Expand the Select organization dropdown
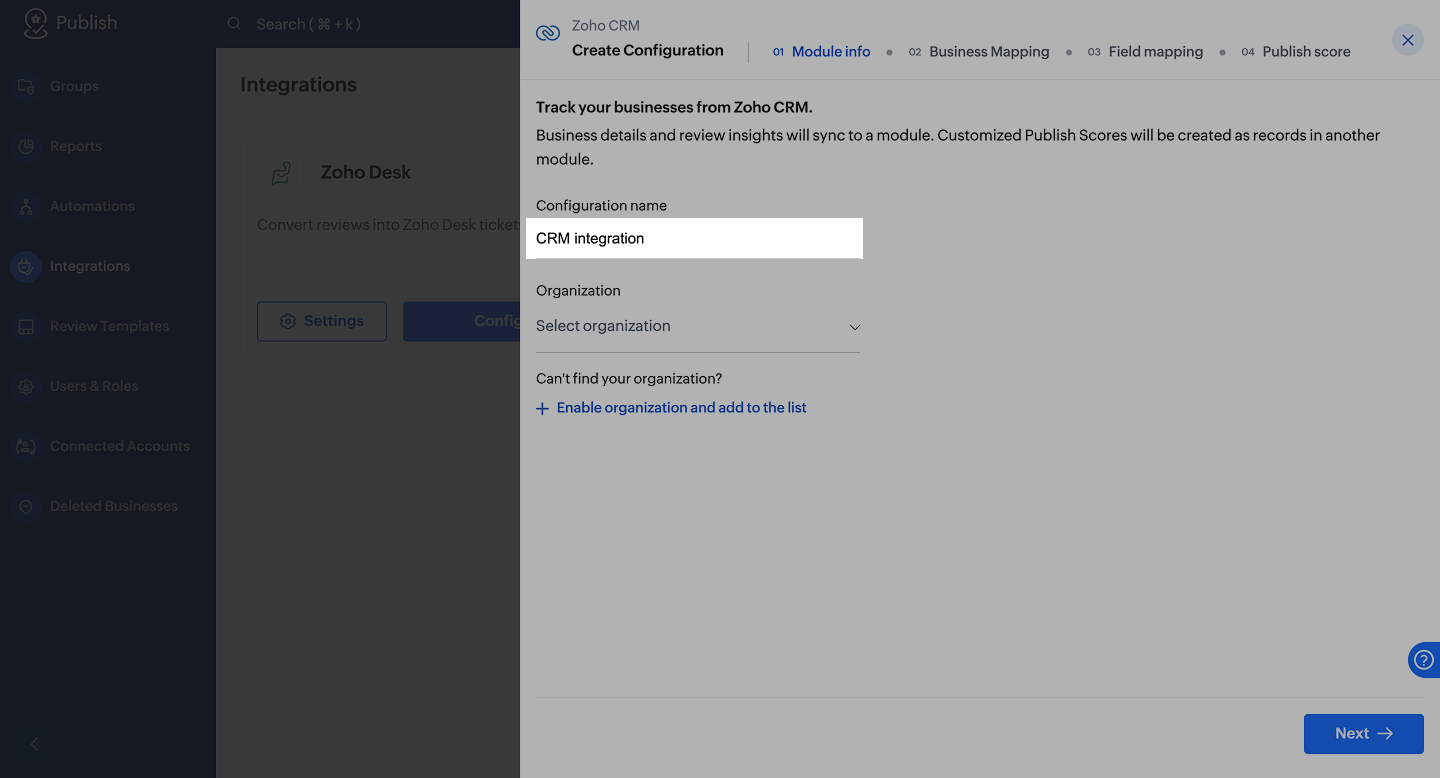Screen dimensions: 1440x778 698,326
